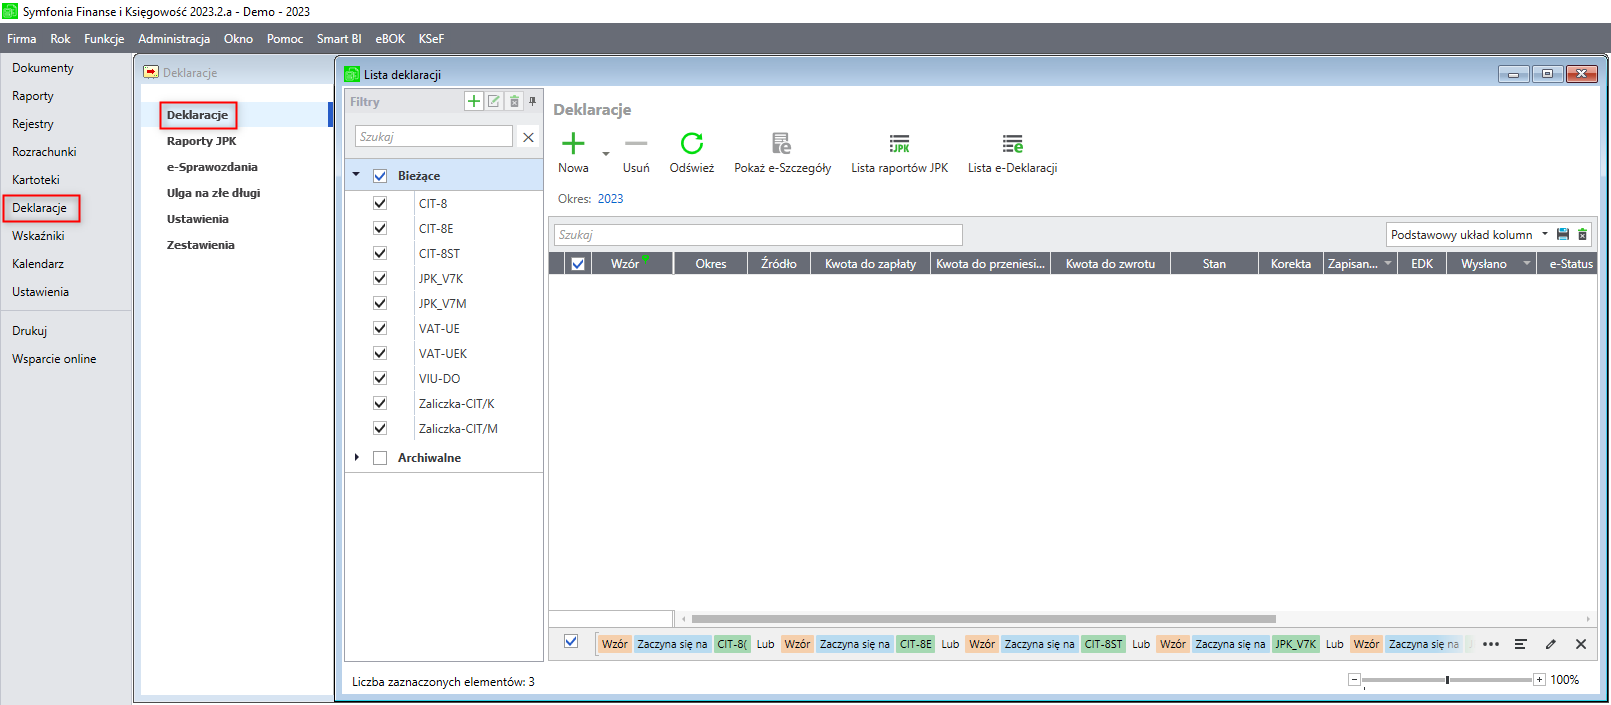The image size is (1611, 705).
Task: Pin the Filtry panel
Action: (532, 101)
